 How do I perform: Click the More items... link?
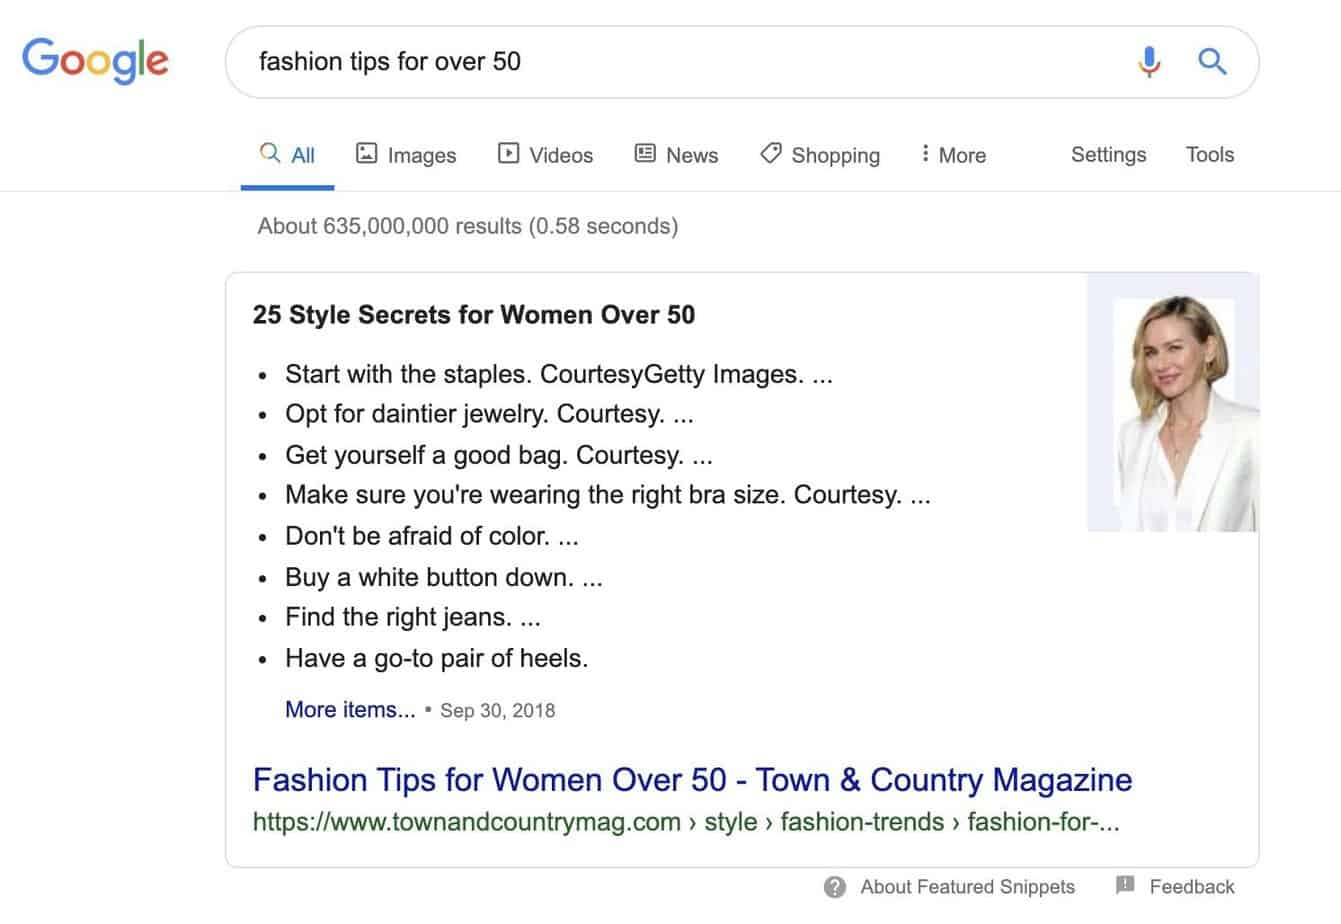pyautogui.click(x=350, y=710)
